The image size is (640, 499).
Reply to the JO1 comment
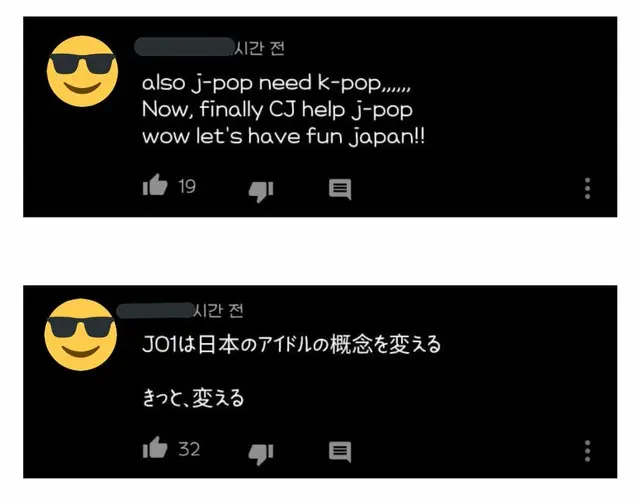pyautogui.click(x=340, y=452)
